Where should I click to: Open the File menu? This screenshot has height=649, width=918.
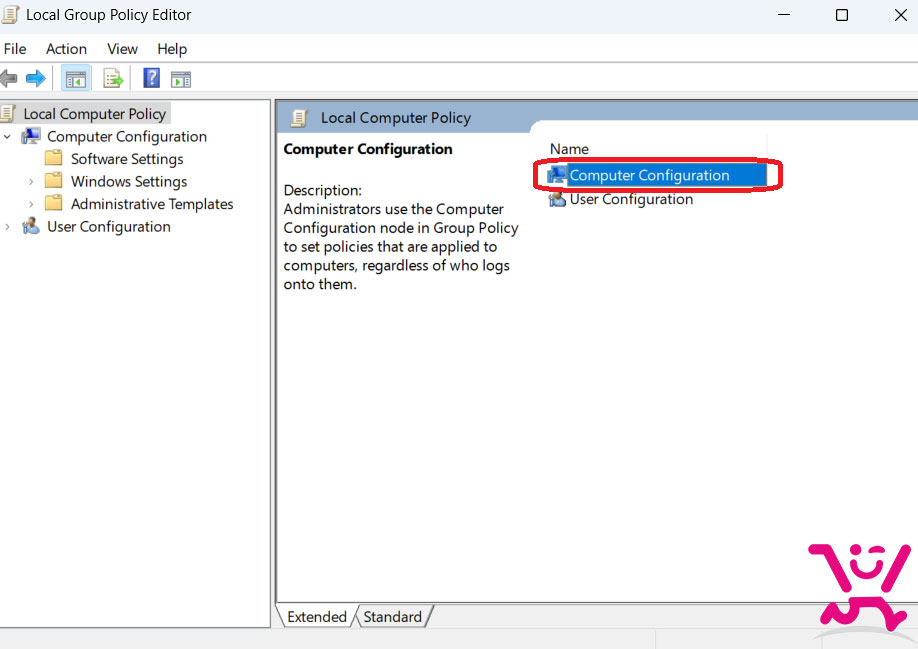click(15, 49)
